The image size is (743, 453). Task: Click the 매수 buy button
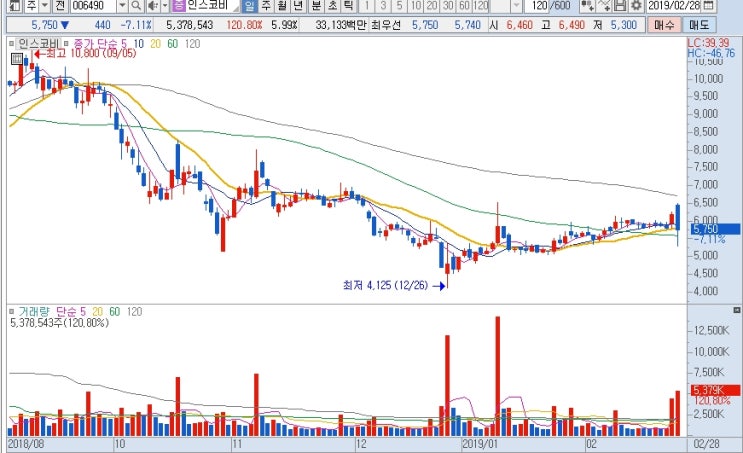click(664, 25)
